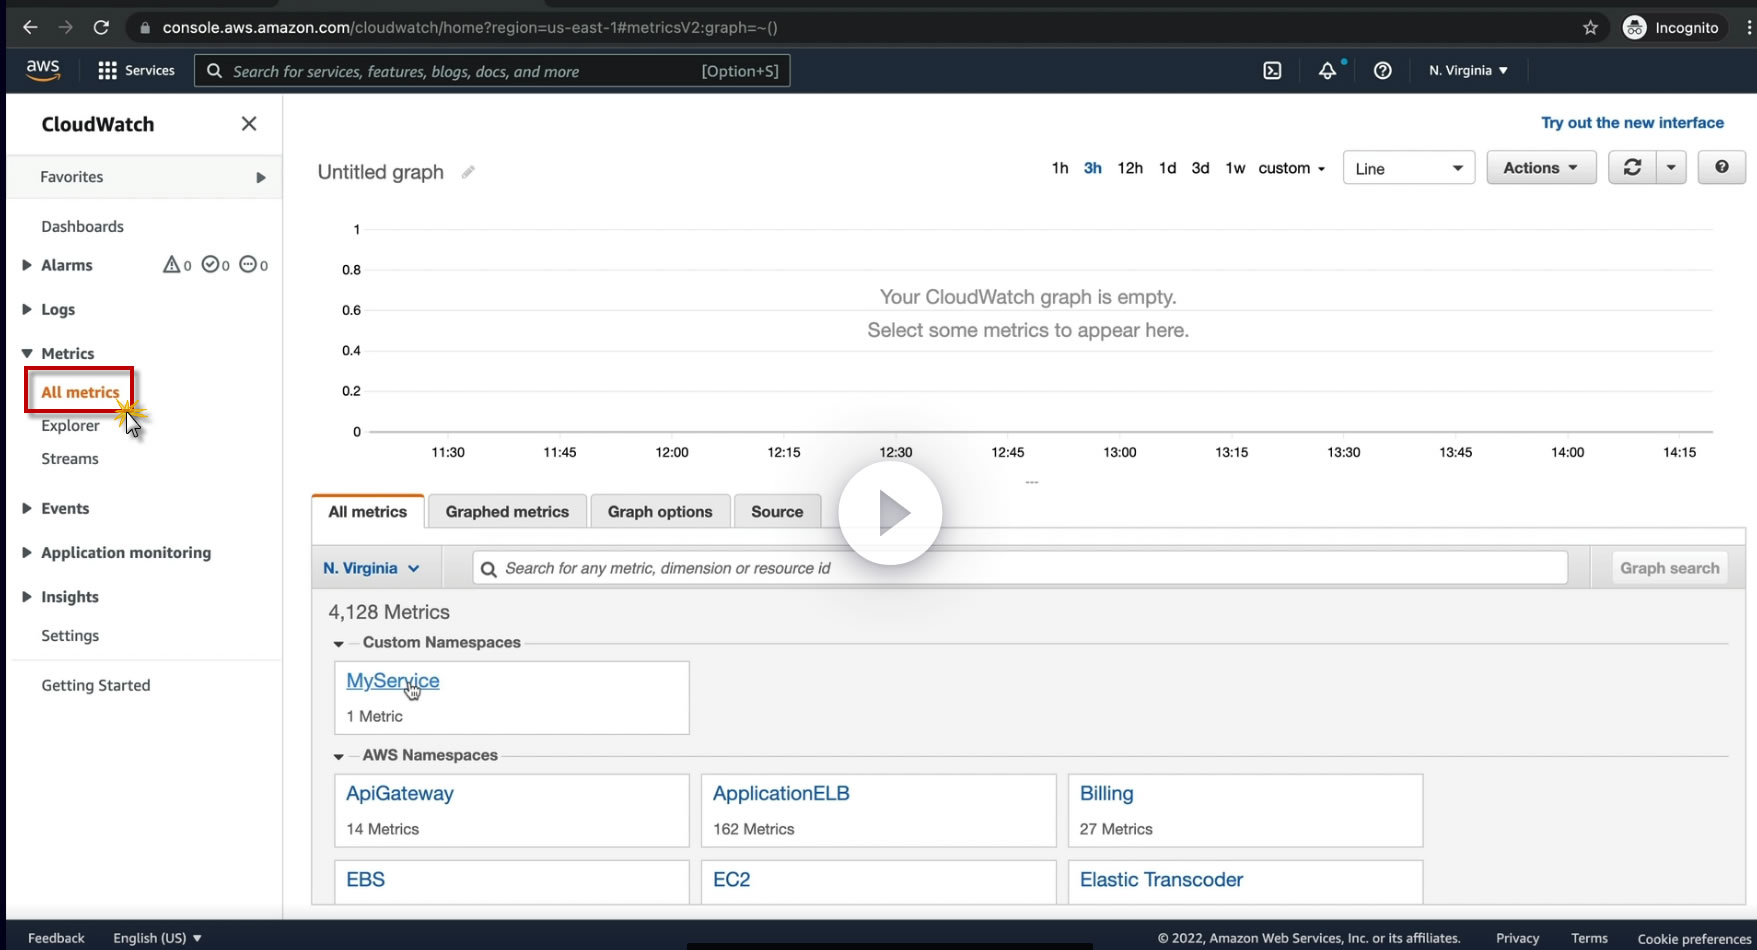Open the EC2 namespace
This screenshot has width=1757, height=950.
731,880
